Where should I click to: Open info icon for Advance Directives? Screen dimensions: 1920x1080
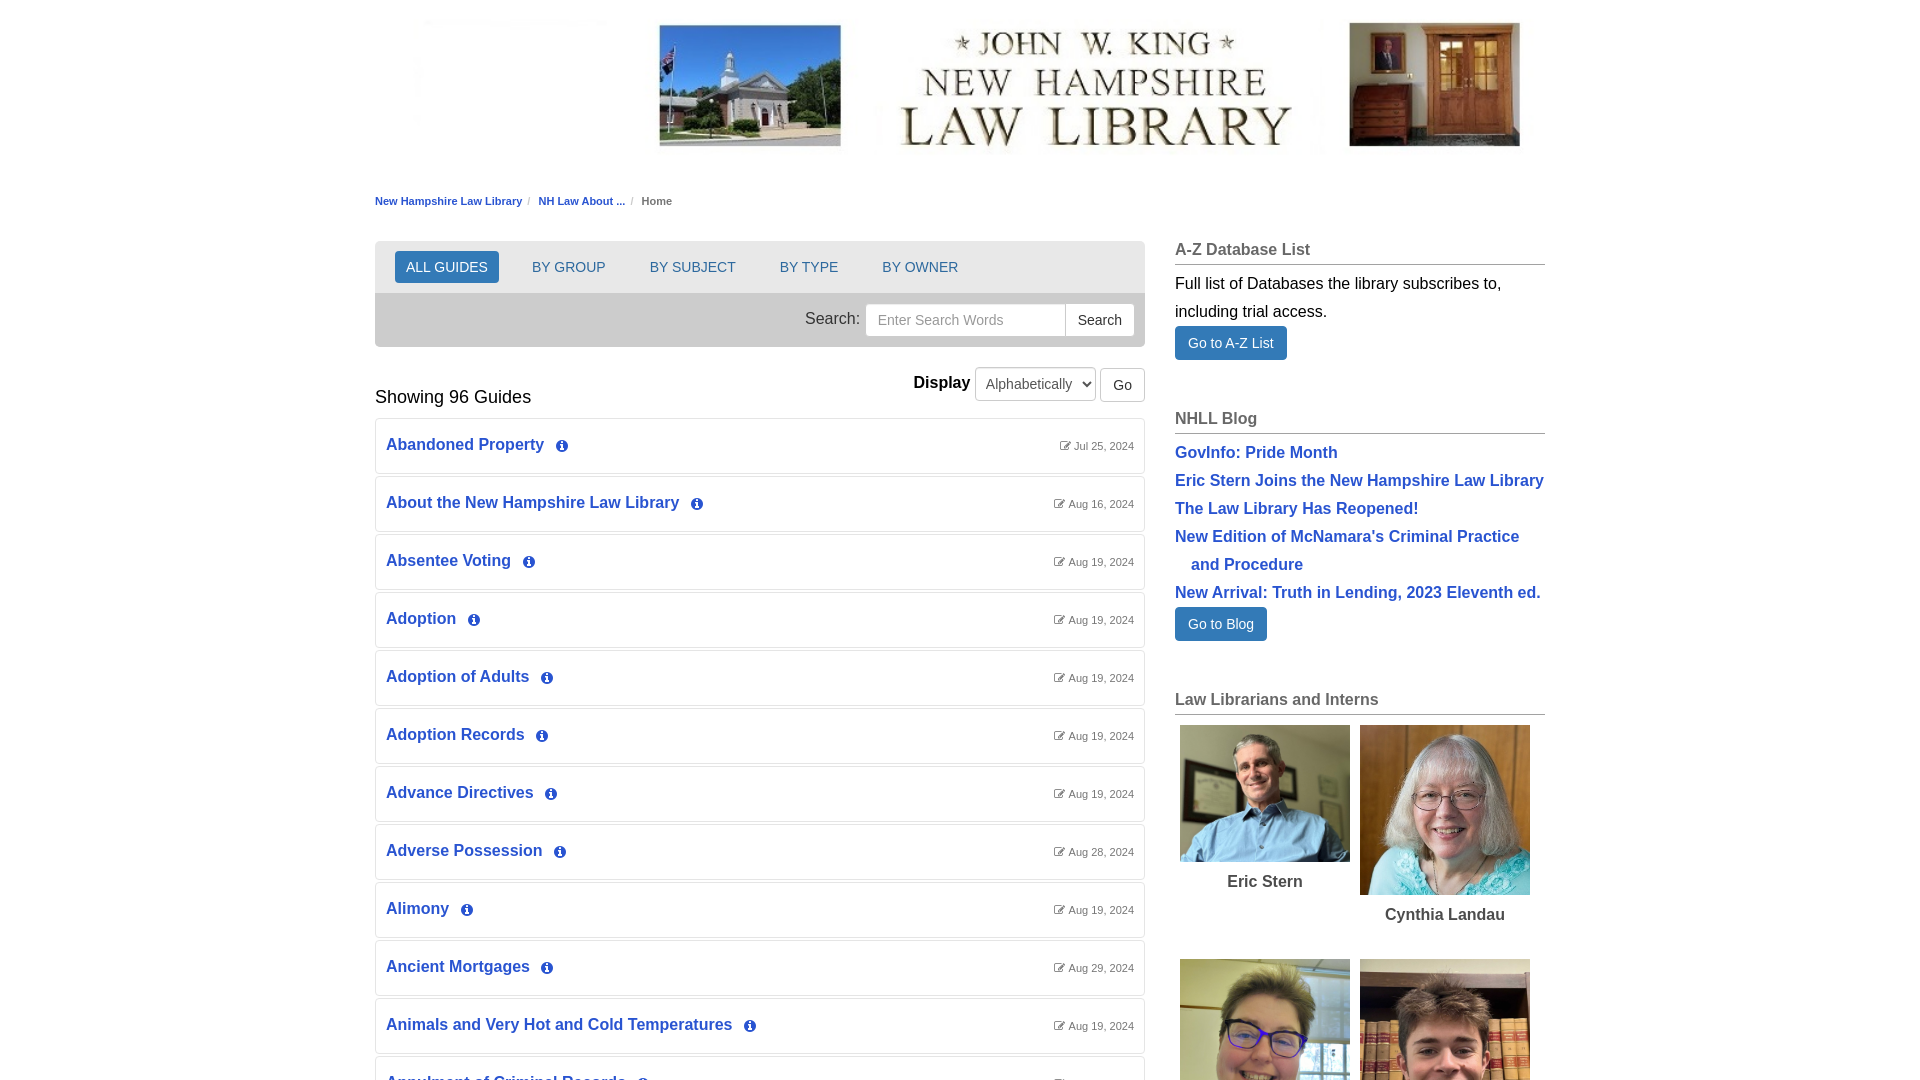point(551,794)
